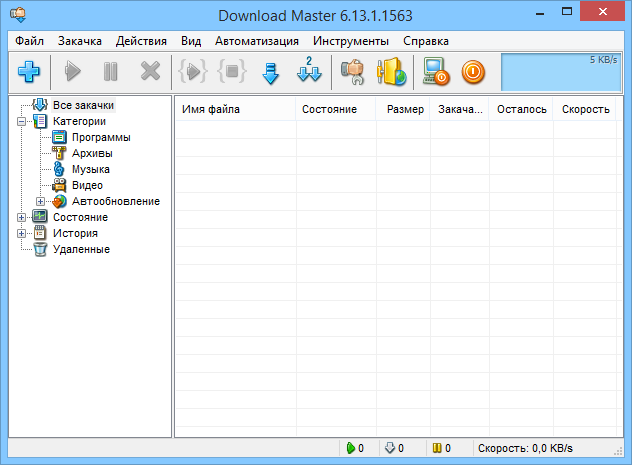Screen dimensions: 632x465
Task: Select the Архивы category label
Action: (x=92, y=154)
